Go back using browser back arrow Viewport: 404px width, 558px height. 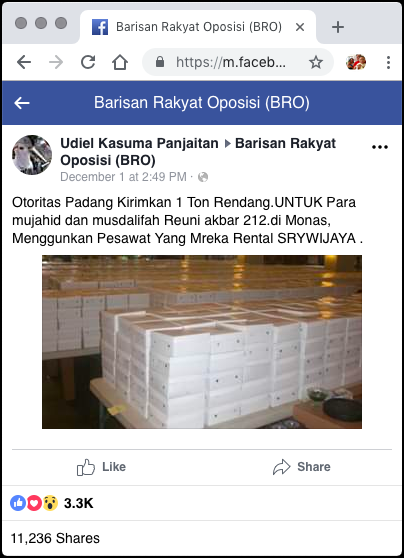coord(24,63)
